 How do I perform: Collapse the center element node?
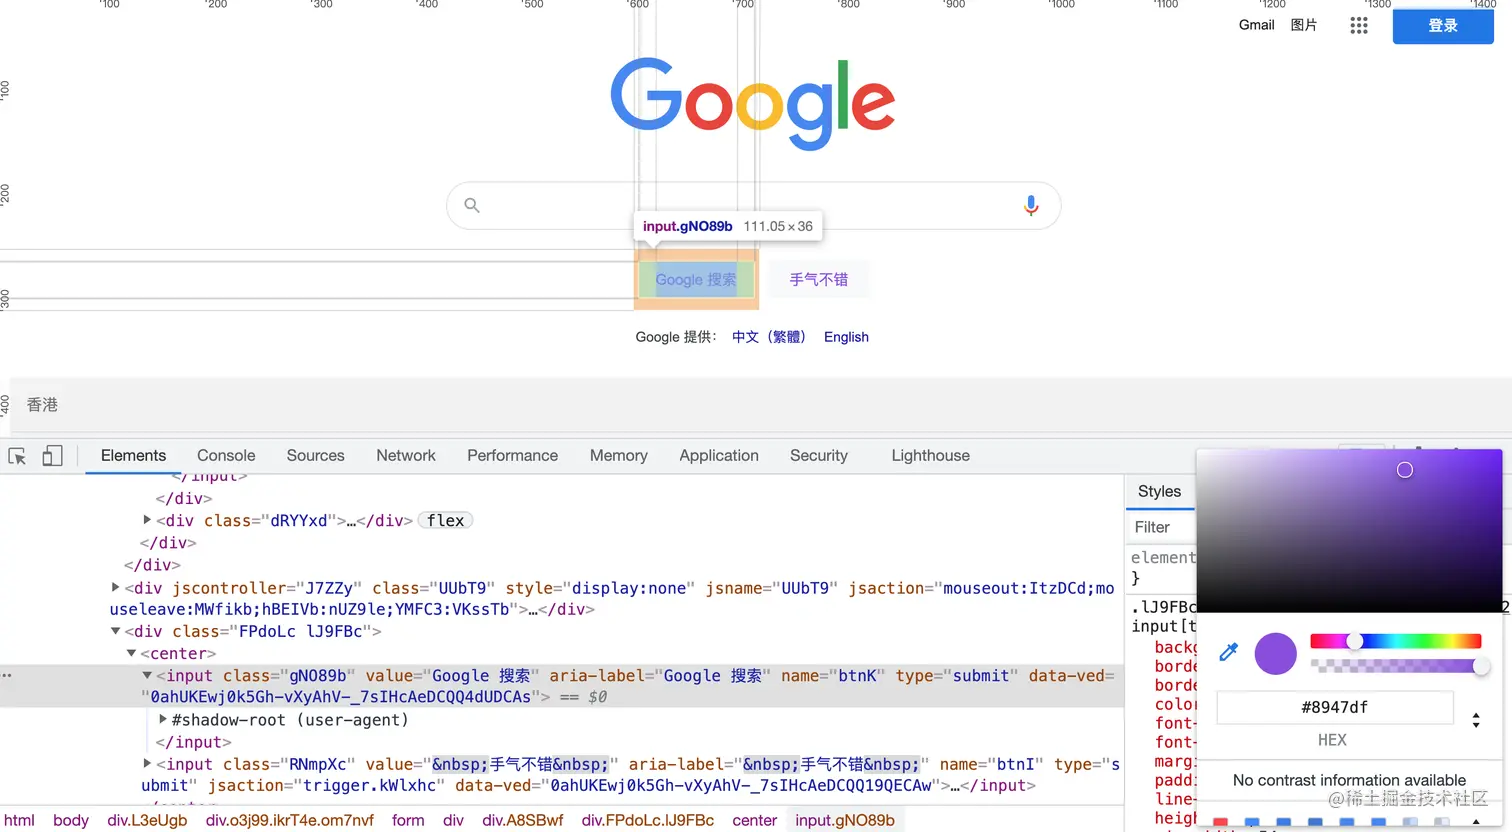[x=131, y=653]
